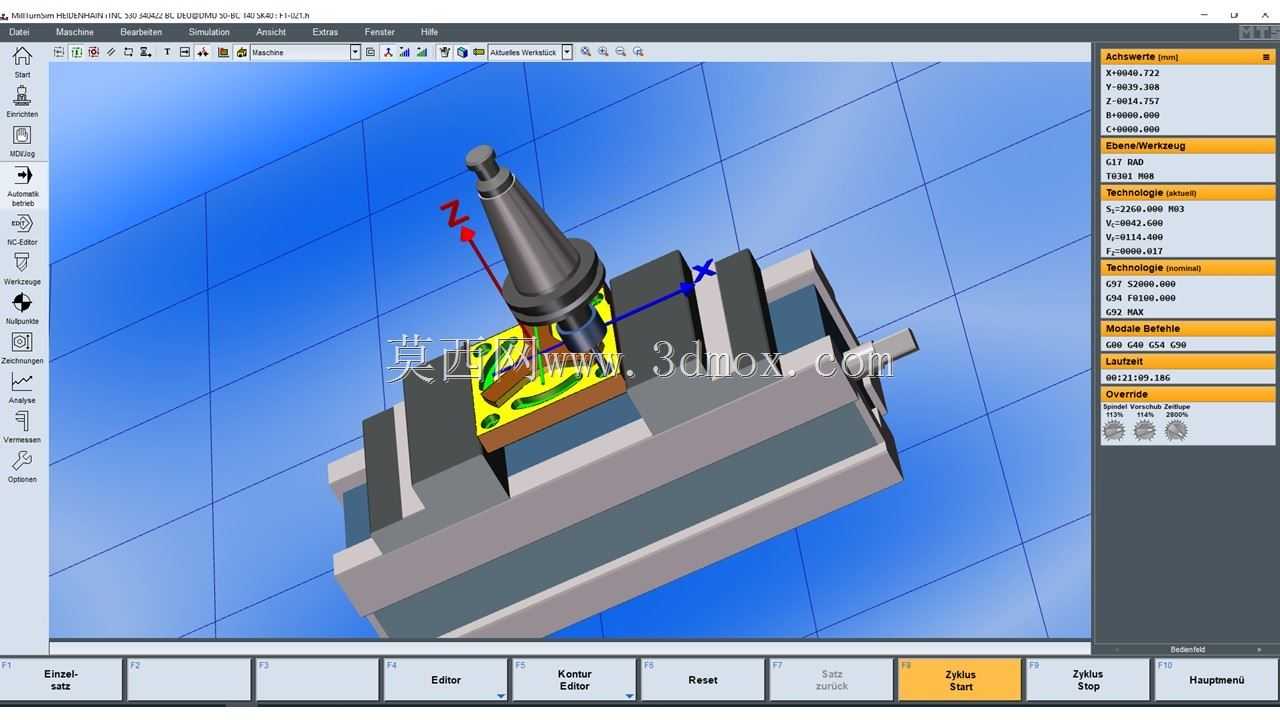Click the machine house icon beside Maschine
The width and height of the screenshot is (1280, 720).
(242, 52)
